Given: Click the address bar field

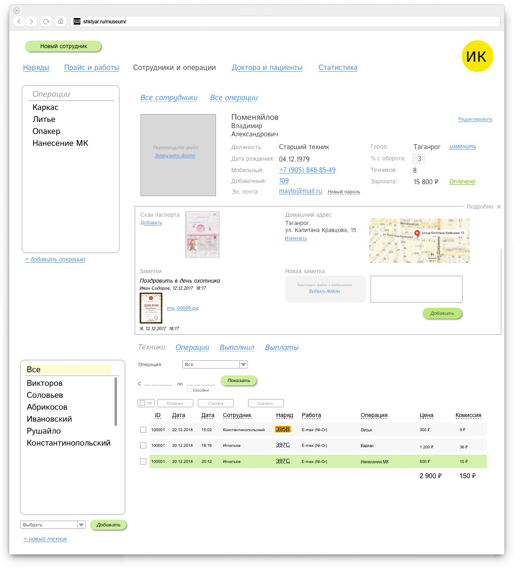Looking at the screenshot, I should 286,21.
